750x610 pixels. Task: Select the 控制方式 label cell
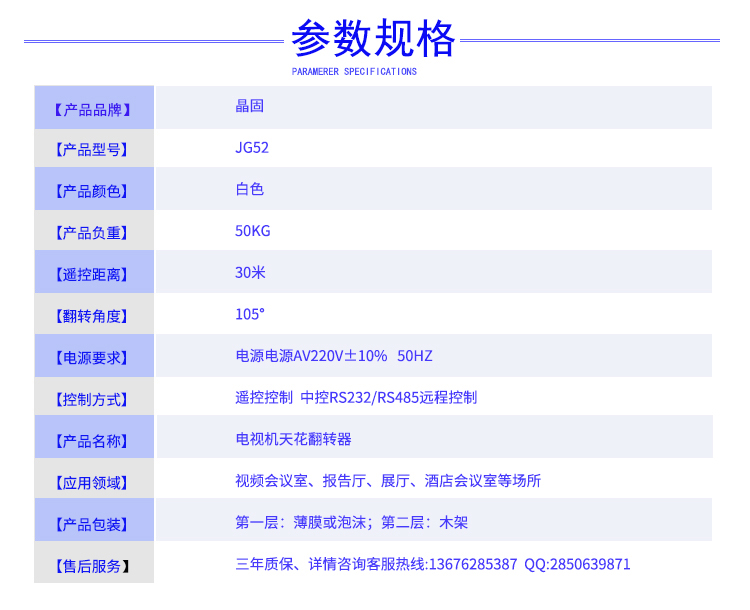94,400
